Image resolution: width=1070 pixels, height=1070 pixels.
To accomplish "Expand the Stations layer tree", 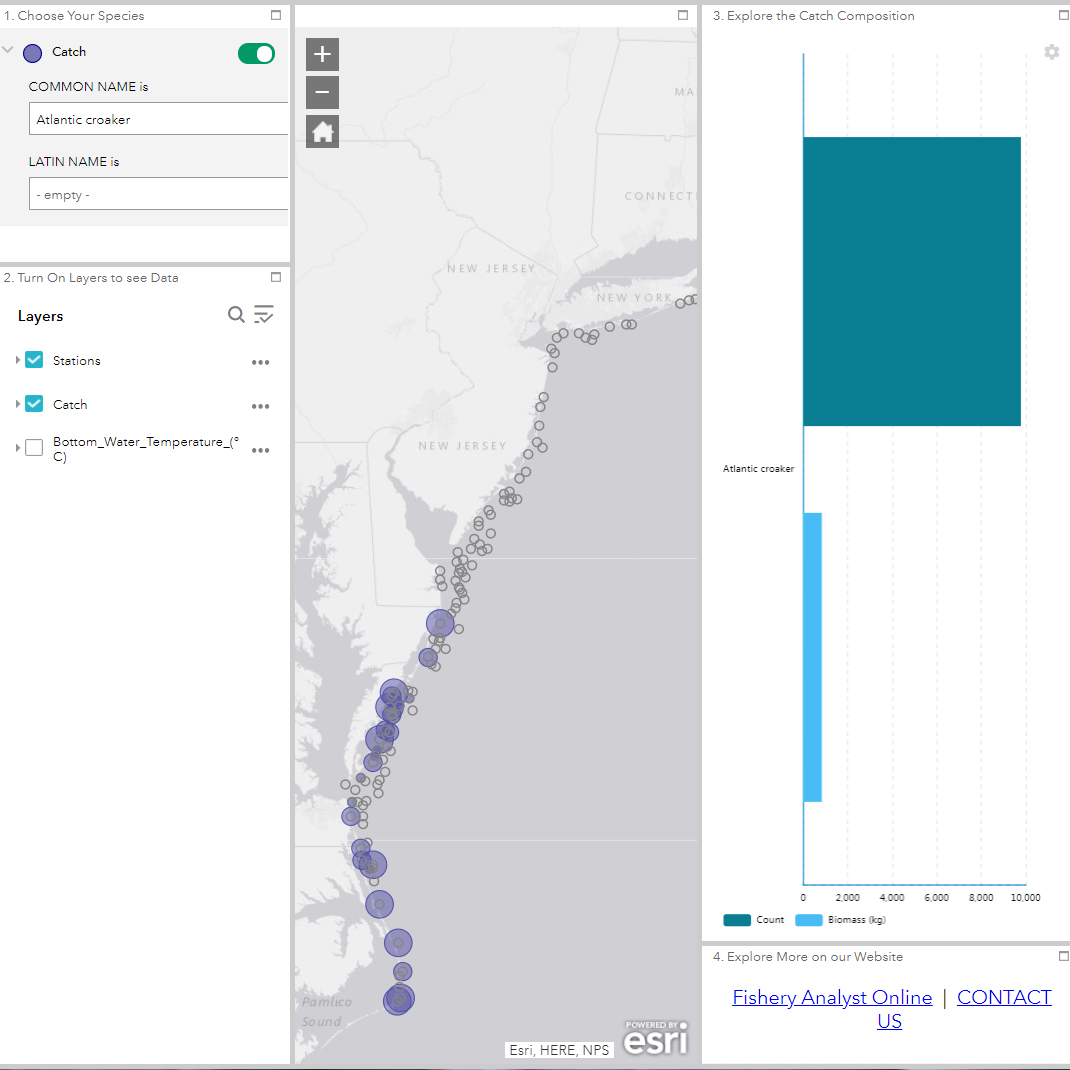I will 17,360.
